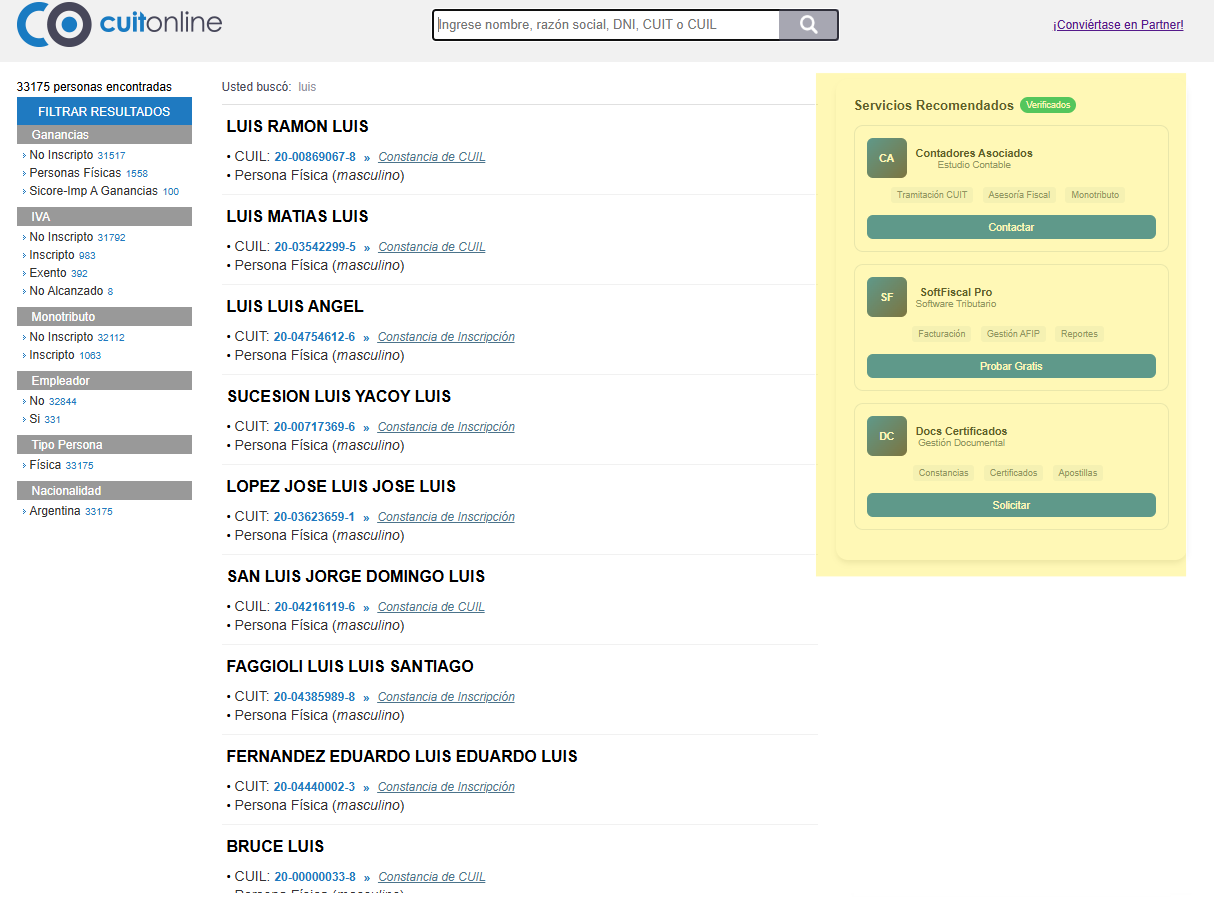
Task: Click the CA Contadores Asociados icon
Action: click(886, 158)
